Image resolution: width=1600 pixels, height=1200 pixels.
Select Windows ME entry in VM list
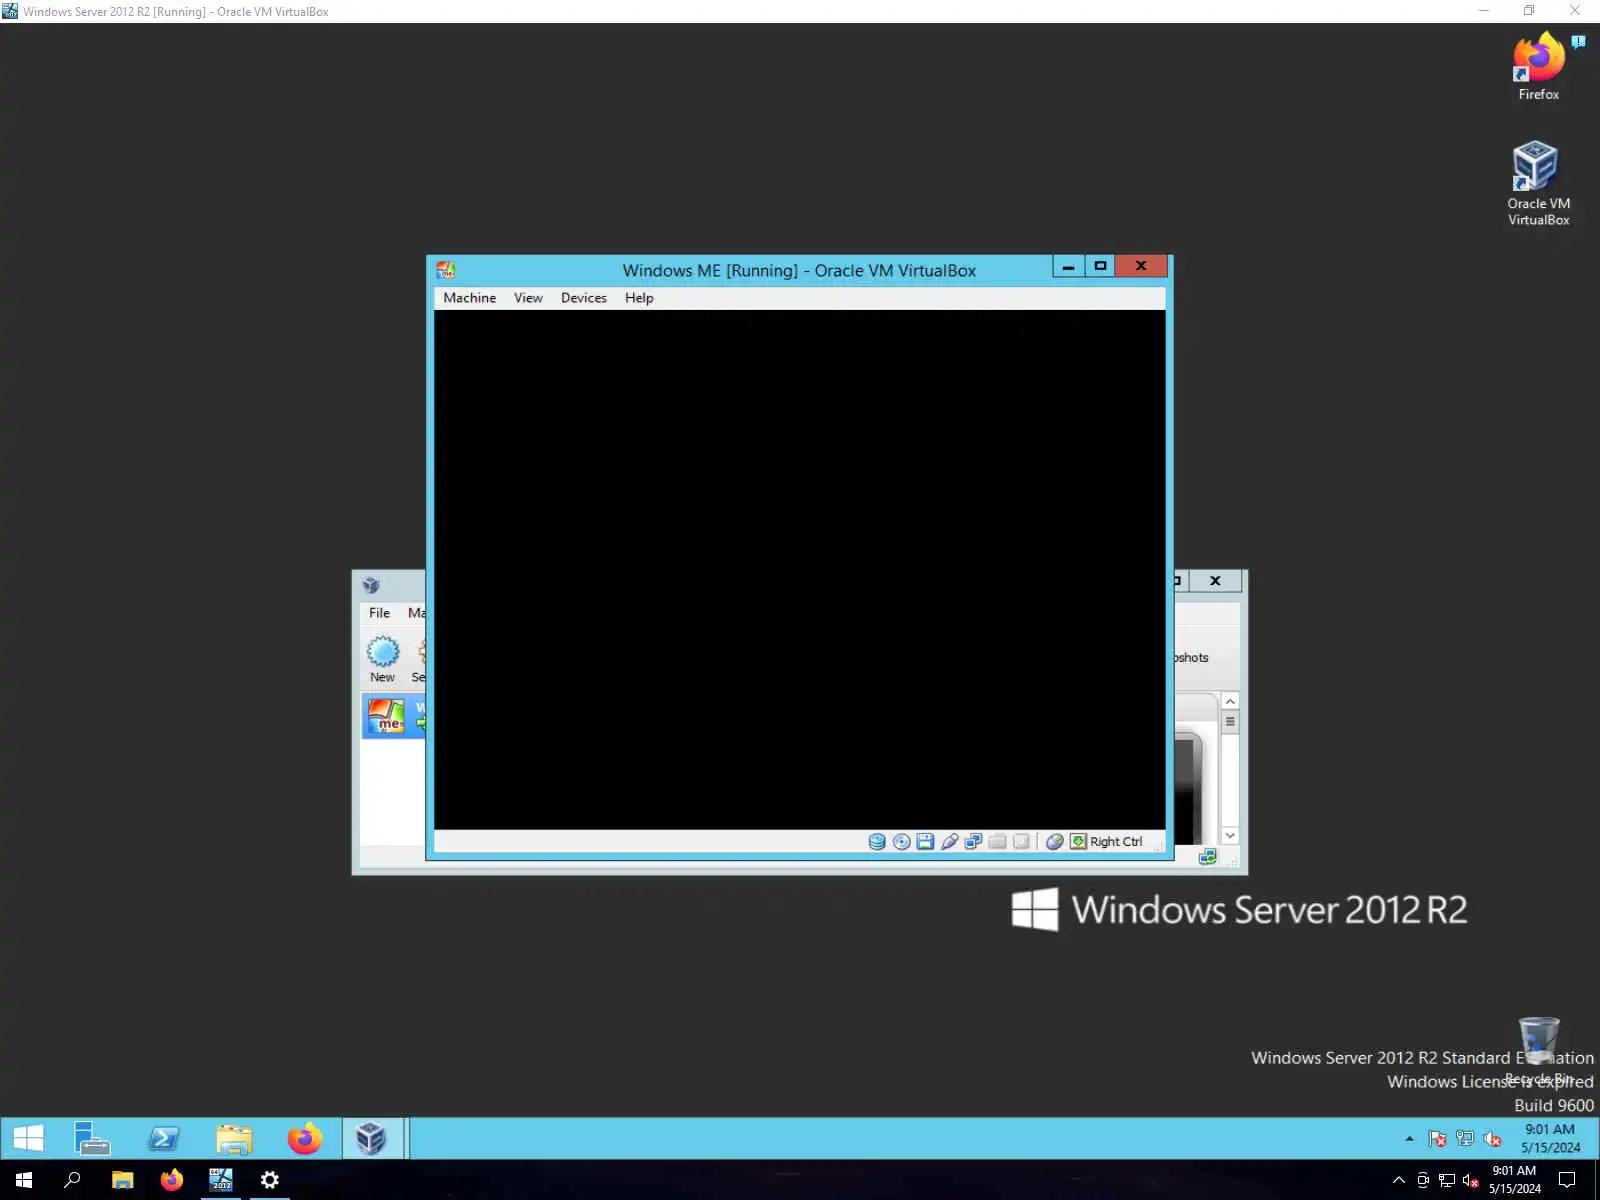394,716
